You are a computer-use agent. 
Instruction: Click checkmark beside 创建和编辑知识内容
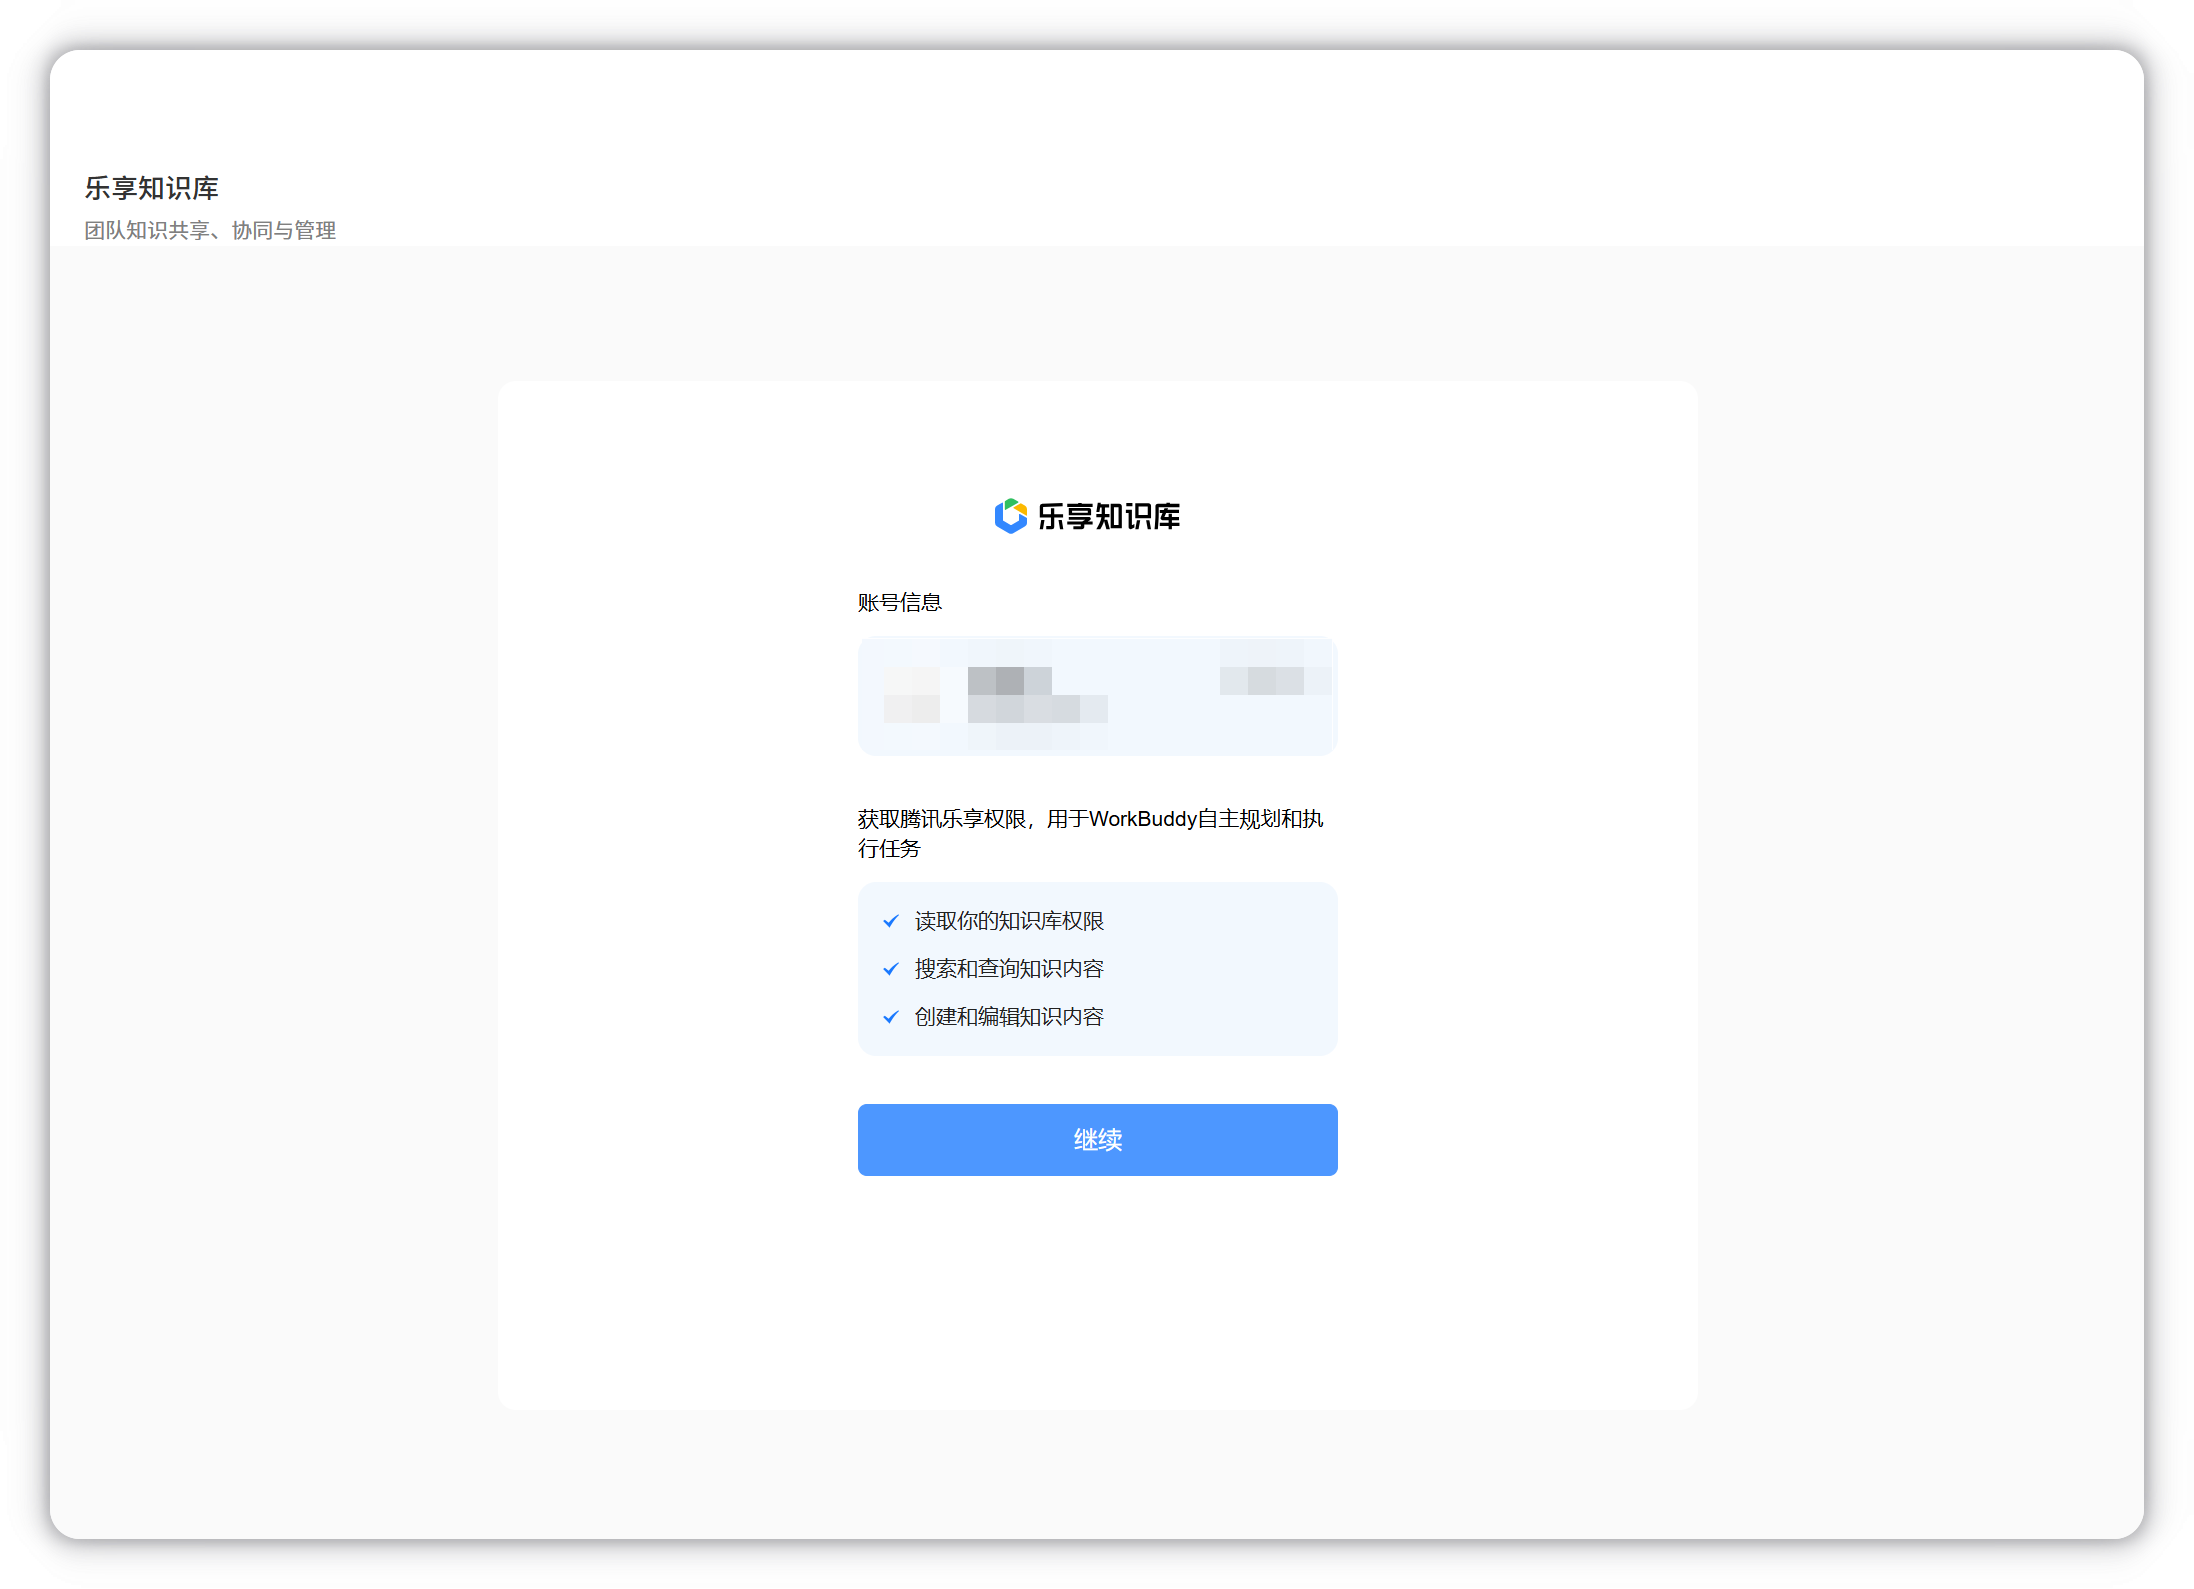pos(890,1017)
